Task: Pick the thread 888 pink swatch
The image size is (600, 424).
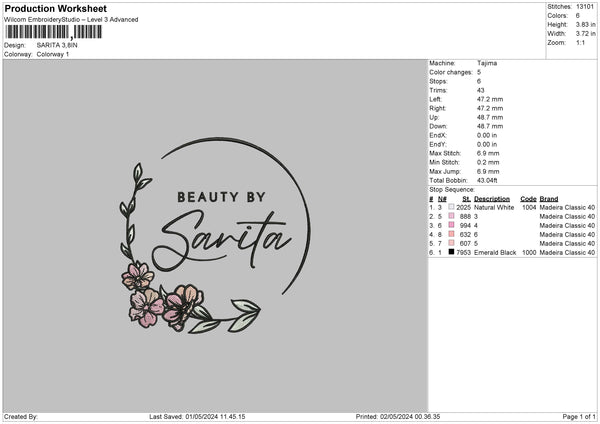Action: tap(451, 216)
